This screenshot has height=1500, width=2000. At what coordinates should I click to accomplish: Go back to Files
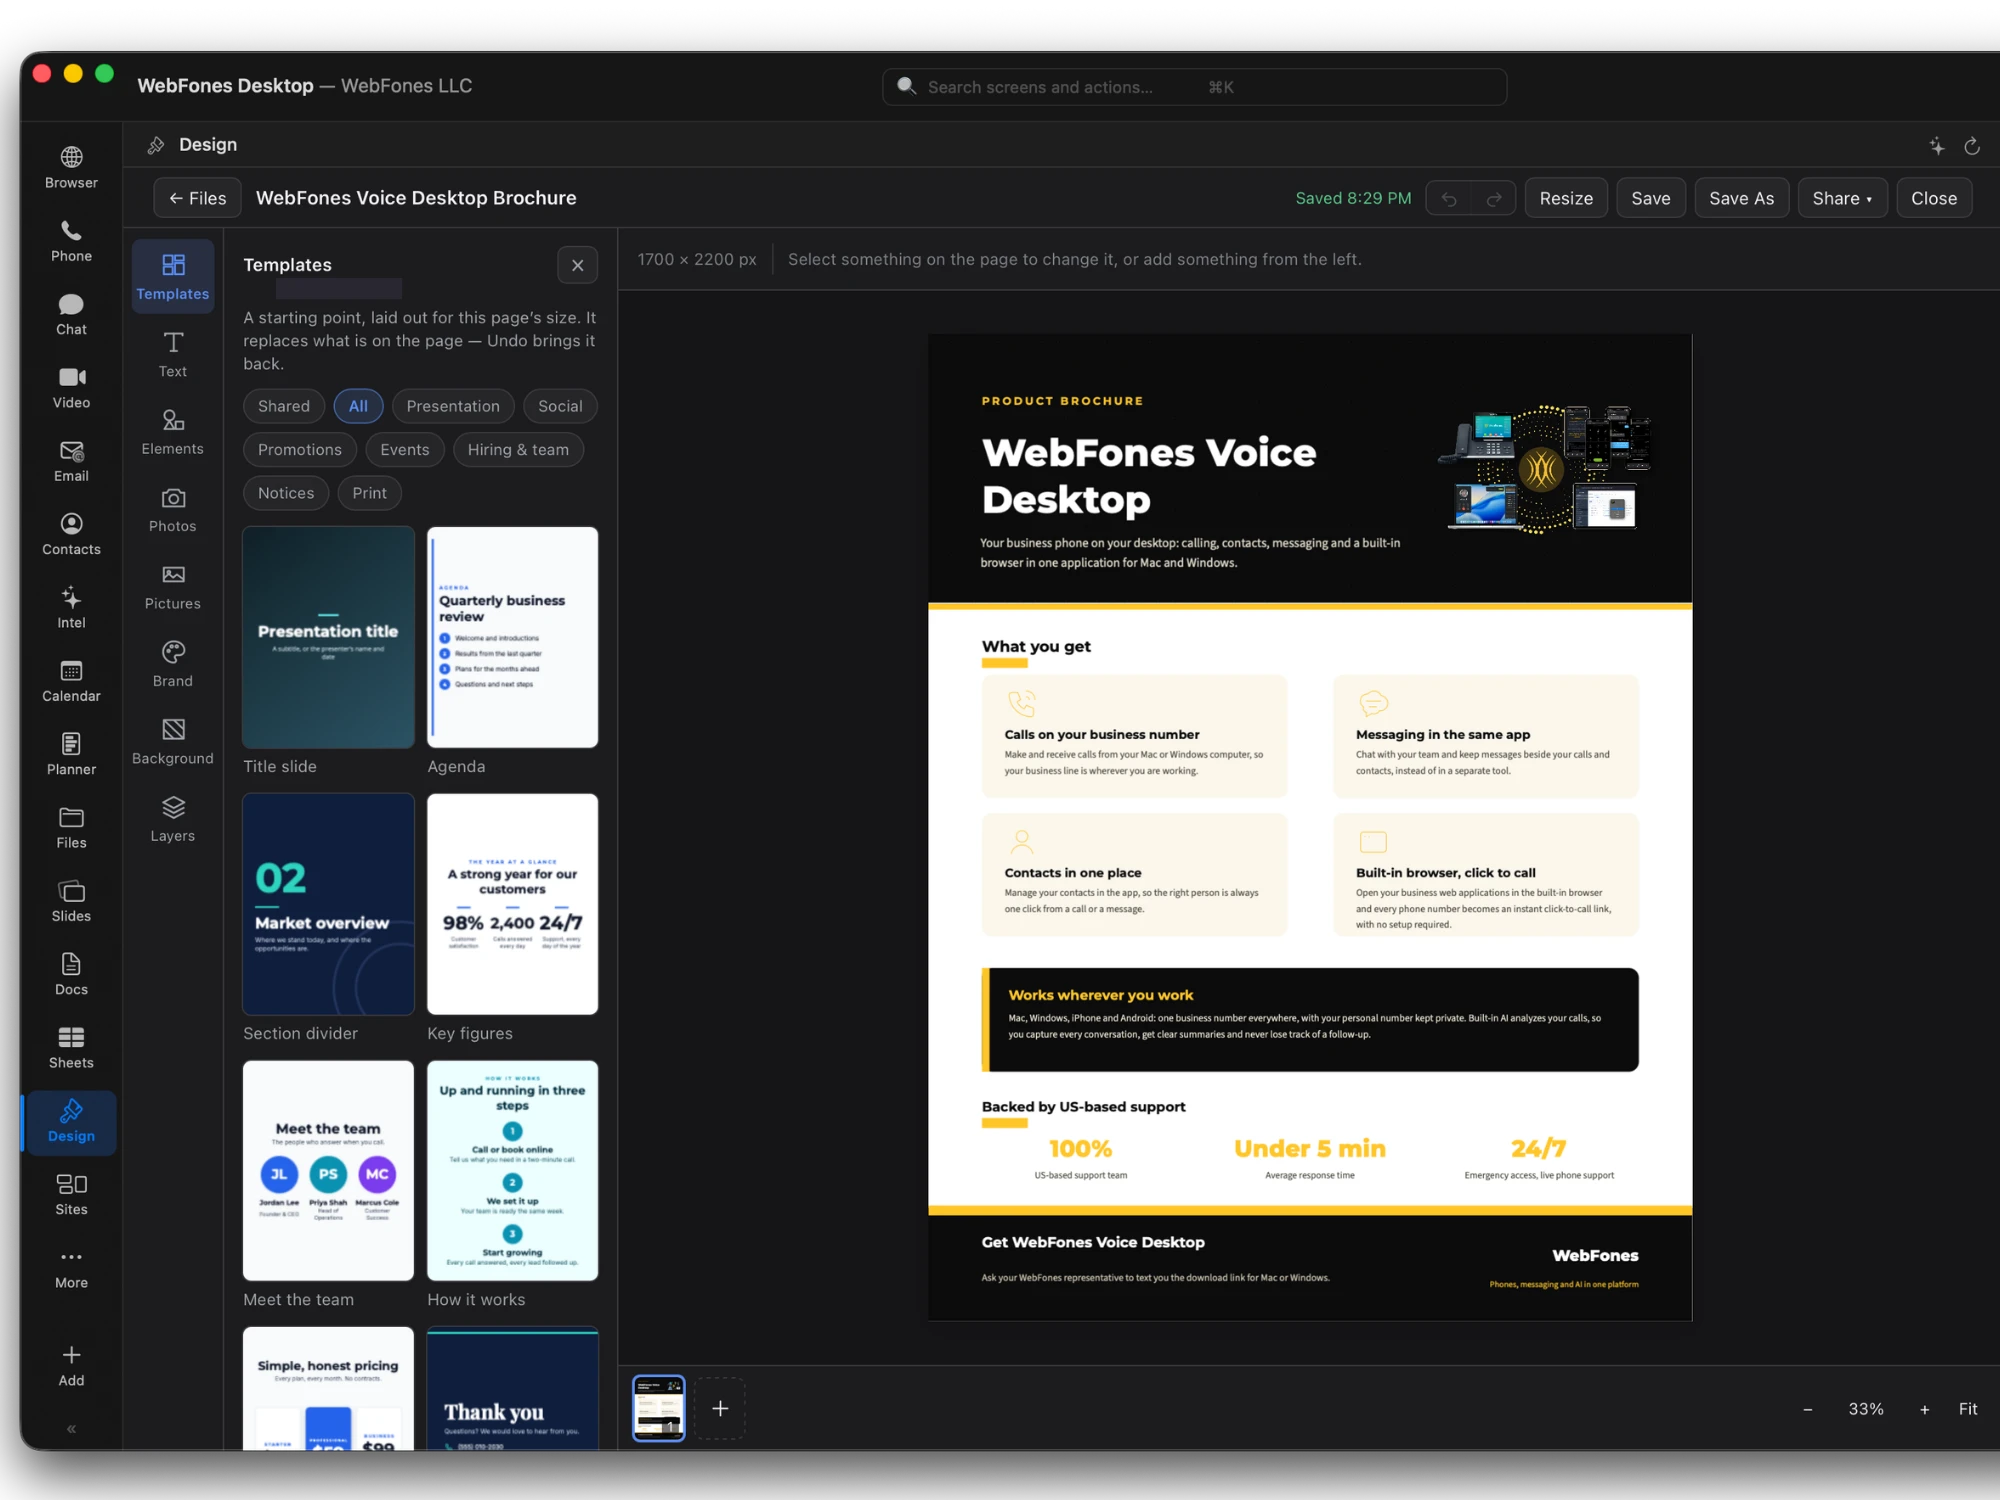point(198,198)
